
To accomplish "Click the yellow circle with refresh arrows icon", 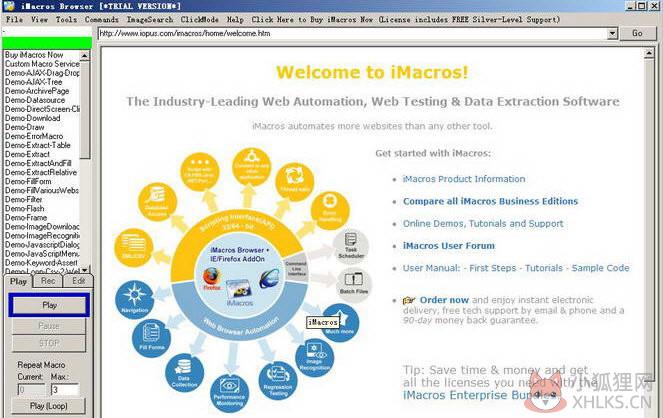I will 294,182.
